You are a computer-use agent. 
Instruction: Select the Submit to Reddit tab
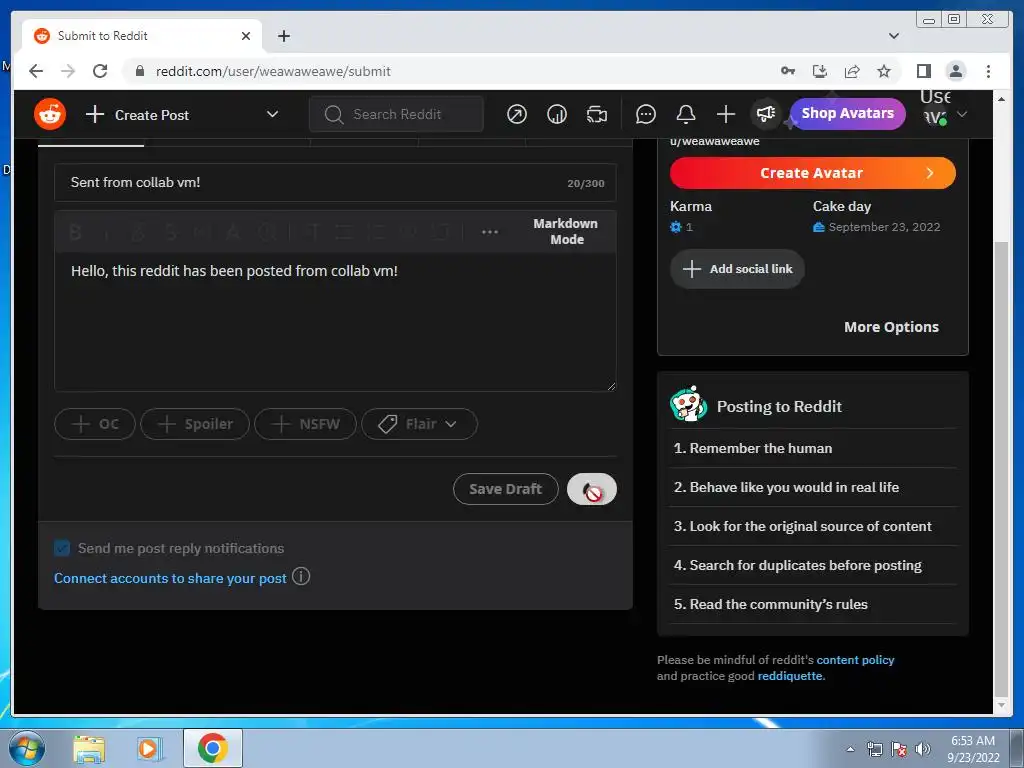pos(142,36)
